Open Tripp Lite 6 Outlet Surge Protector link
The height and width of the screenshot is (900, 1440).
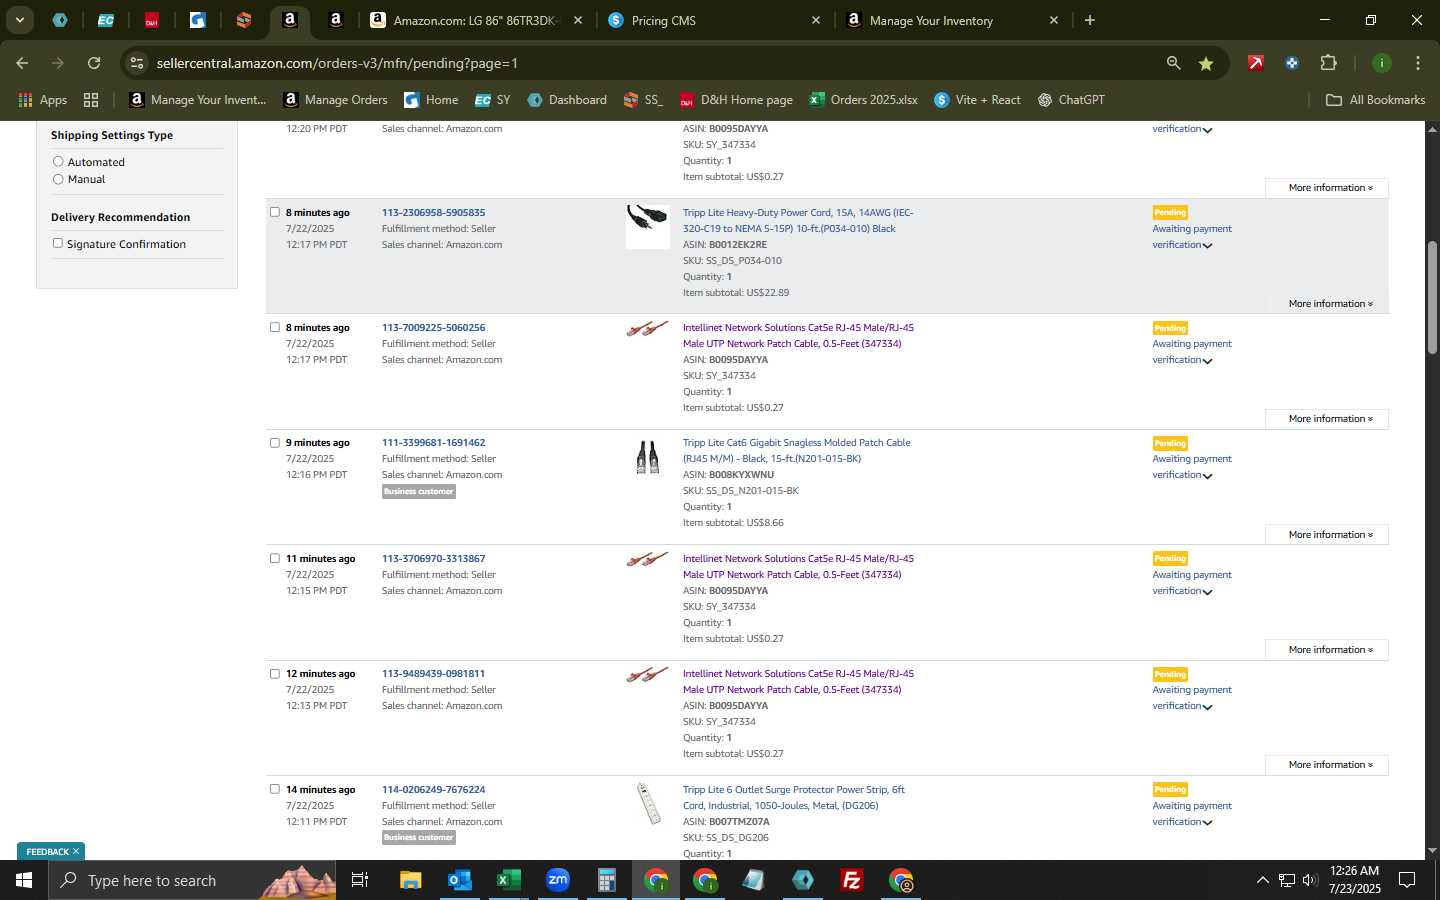click(x=793, y=797)
